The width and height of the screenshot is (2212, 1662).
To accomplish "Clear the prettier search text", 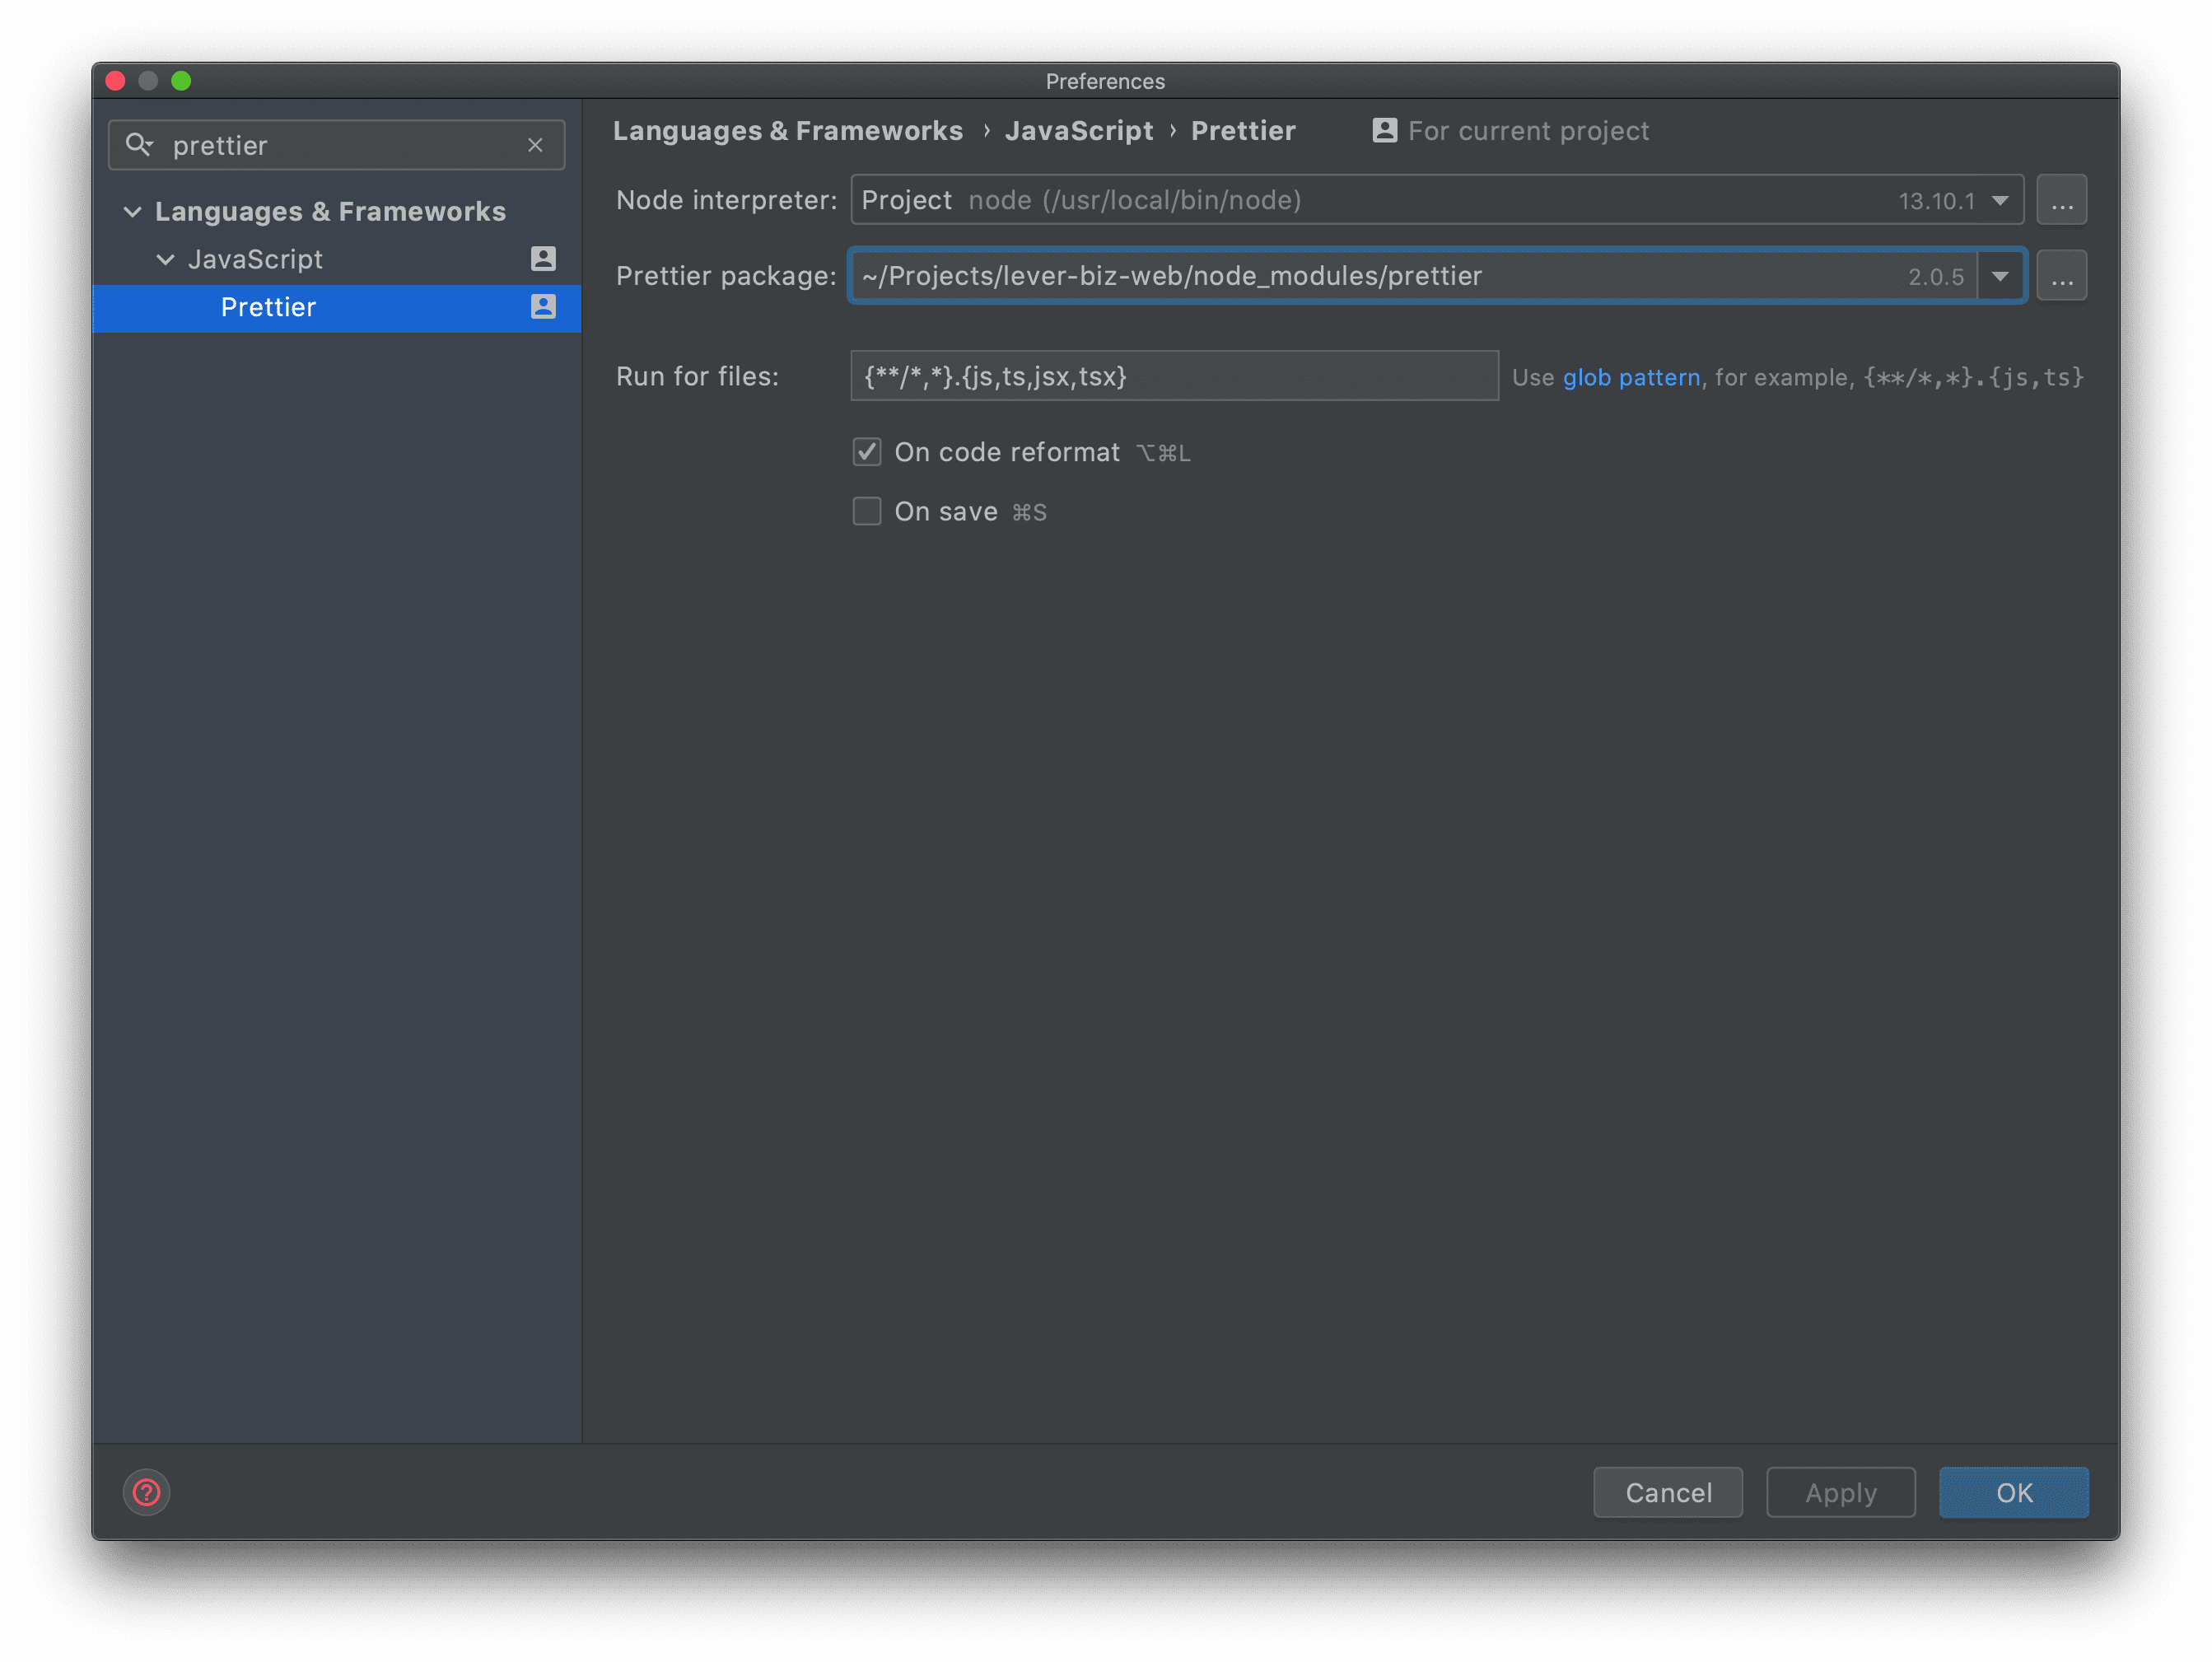I will tap(535, 145).
